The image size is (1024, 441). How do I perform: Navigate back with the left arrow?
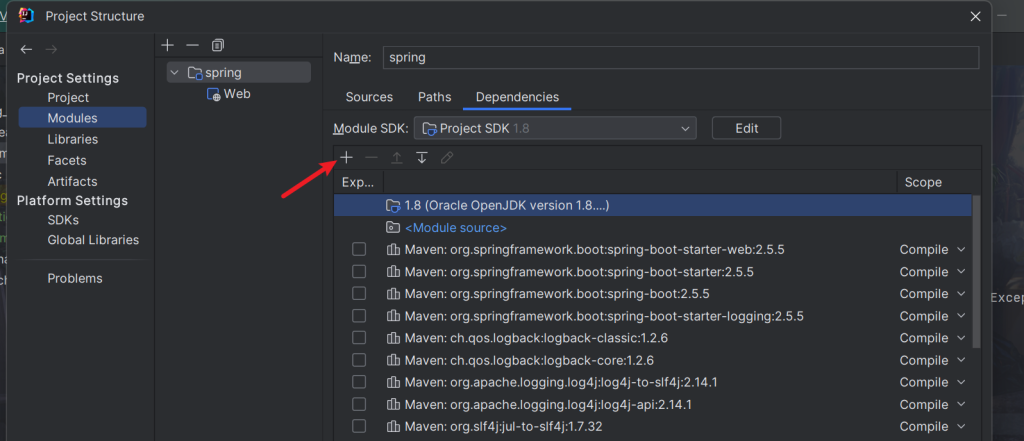point(26,49)
